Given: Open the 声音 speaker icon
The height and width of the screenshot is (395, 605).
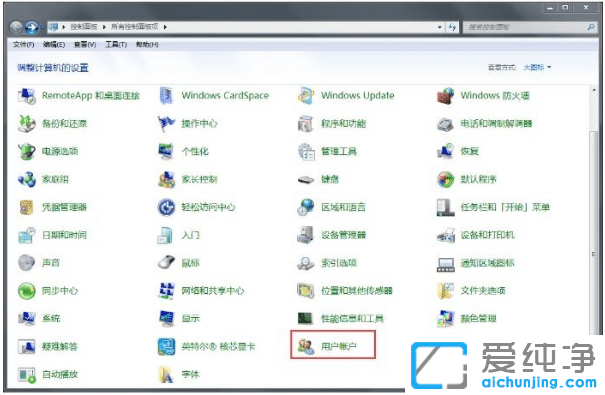Looking at the screenshot, I should click(x=27, y=263).
